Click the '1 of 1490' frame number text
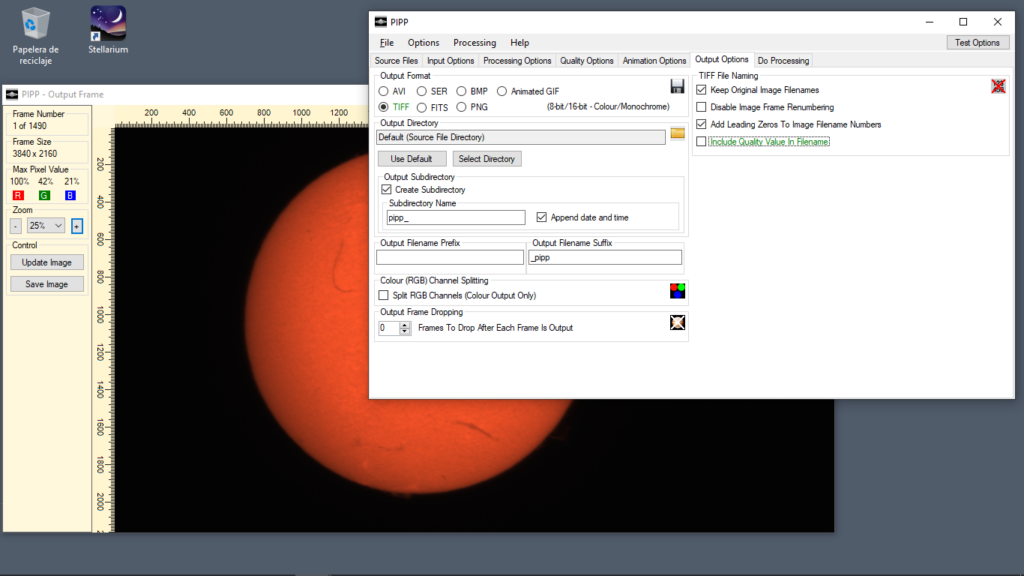This screenshot has width=1024, height=576. 29,126
